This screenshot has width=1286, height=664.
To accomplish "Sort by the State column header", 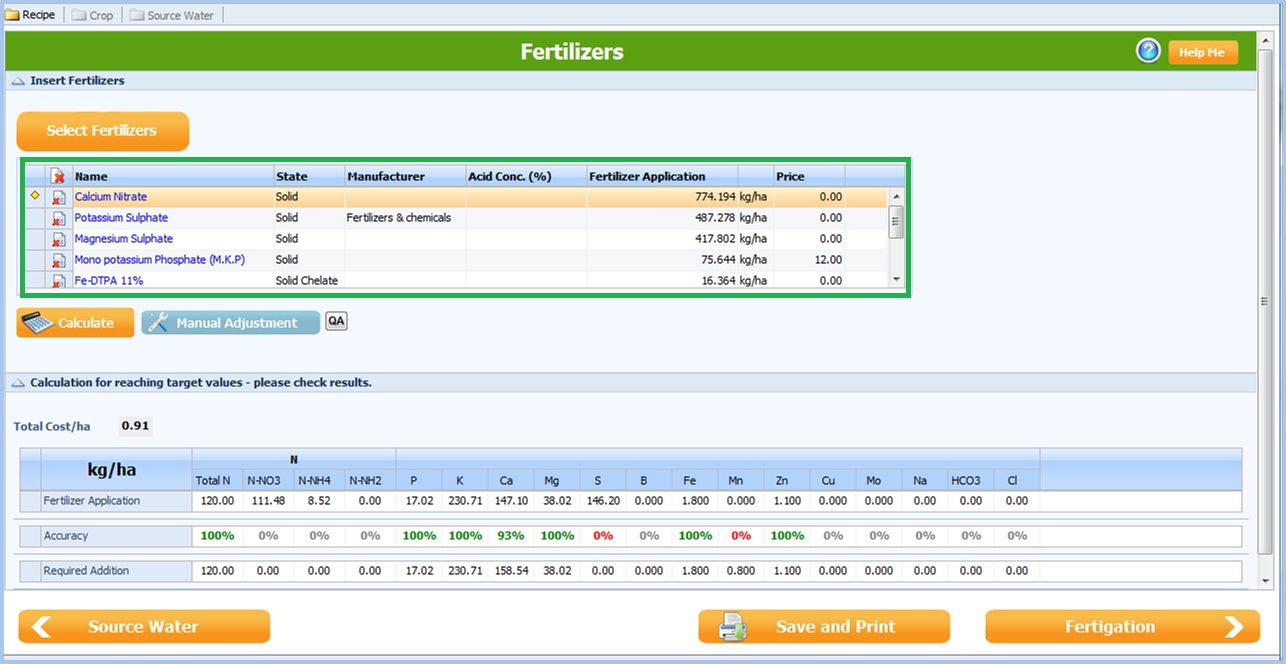I will (309, 176).
